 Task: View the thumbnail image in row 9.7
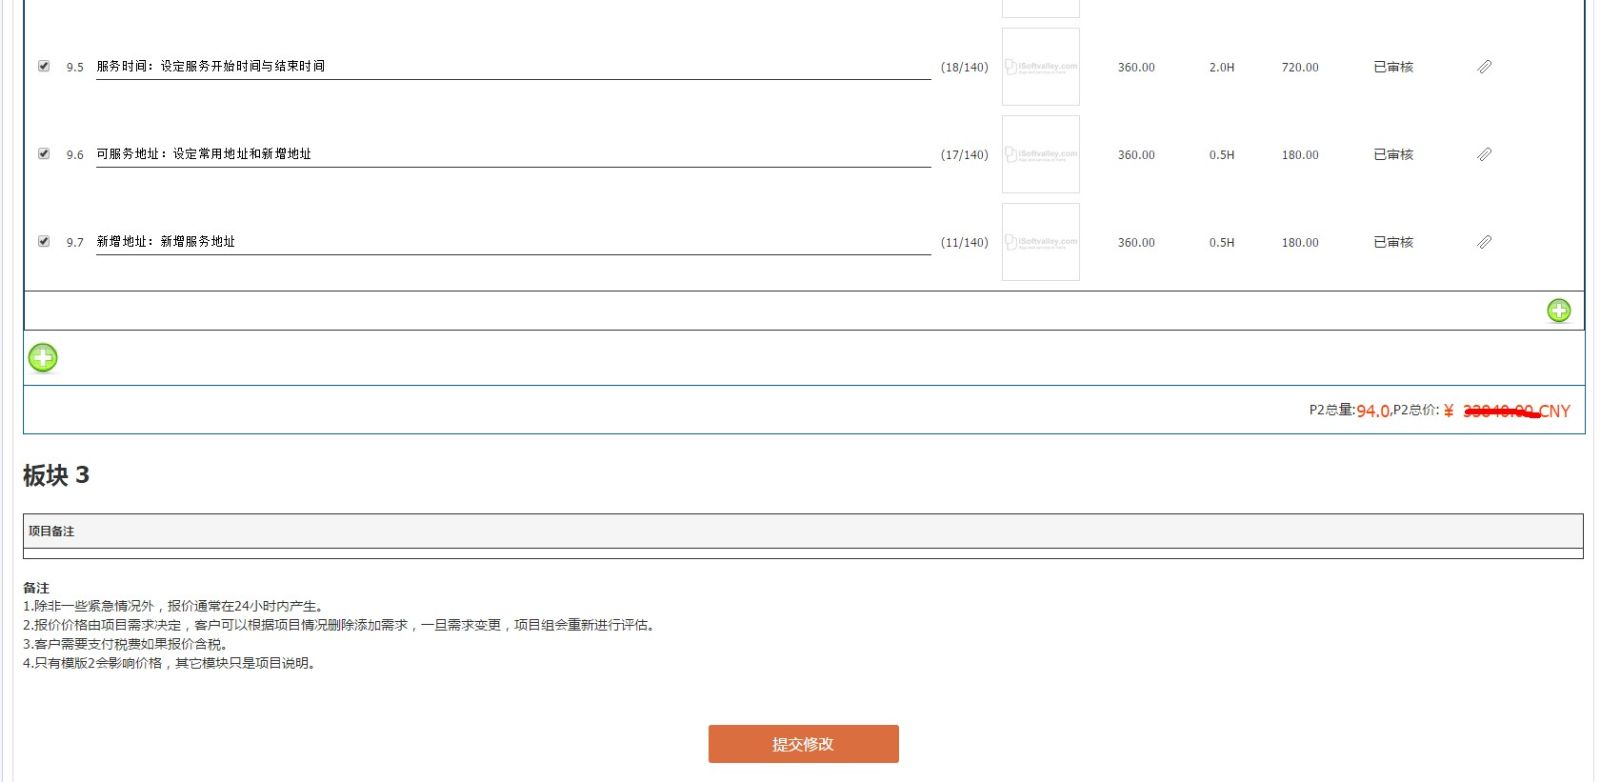click(x=1040, y=242)
